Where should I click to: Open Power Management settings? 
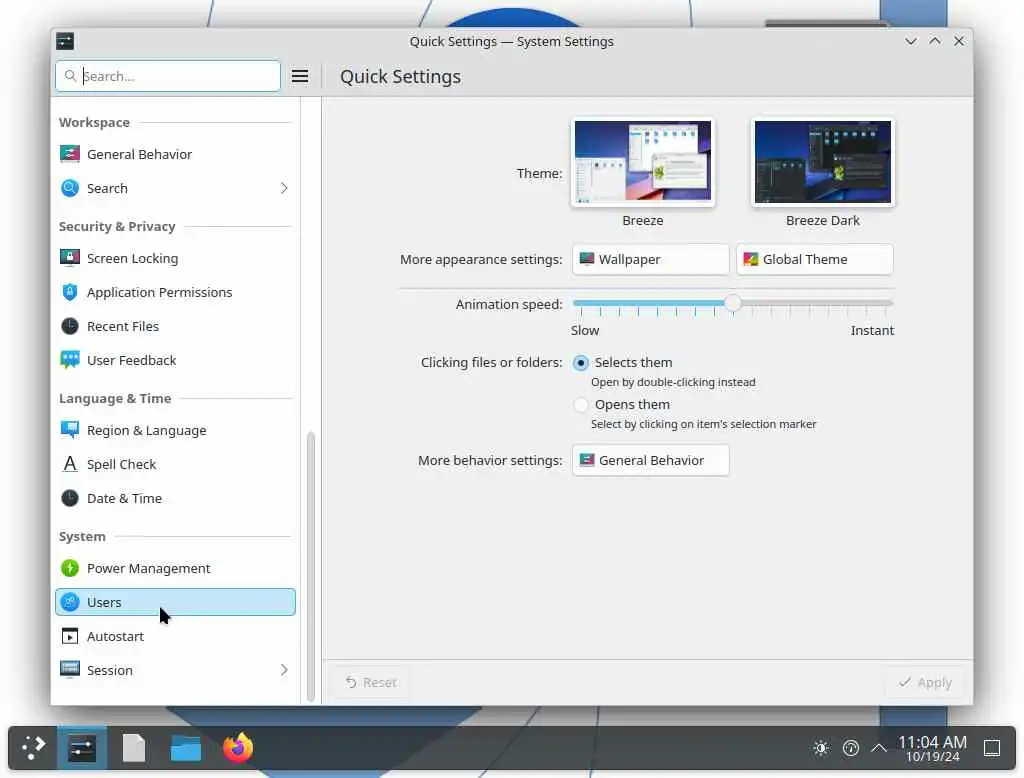coord(176,568)
